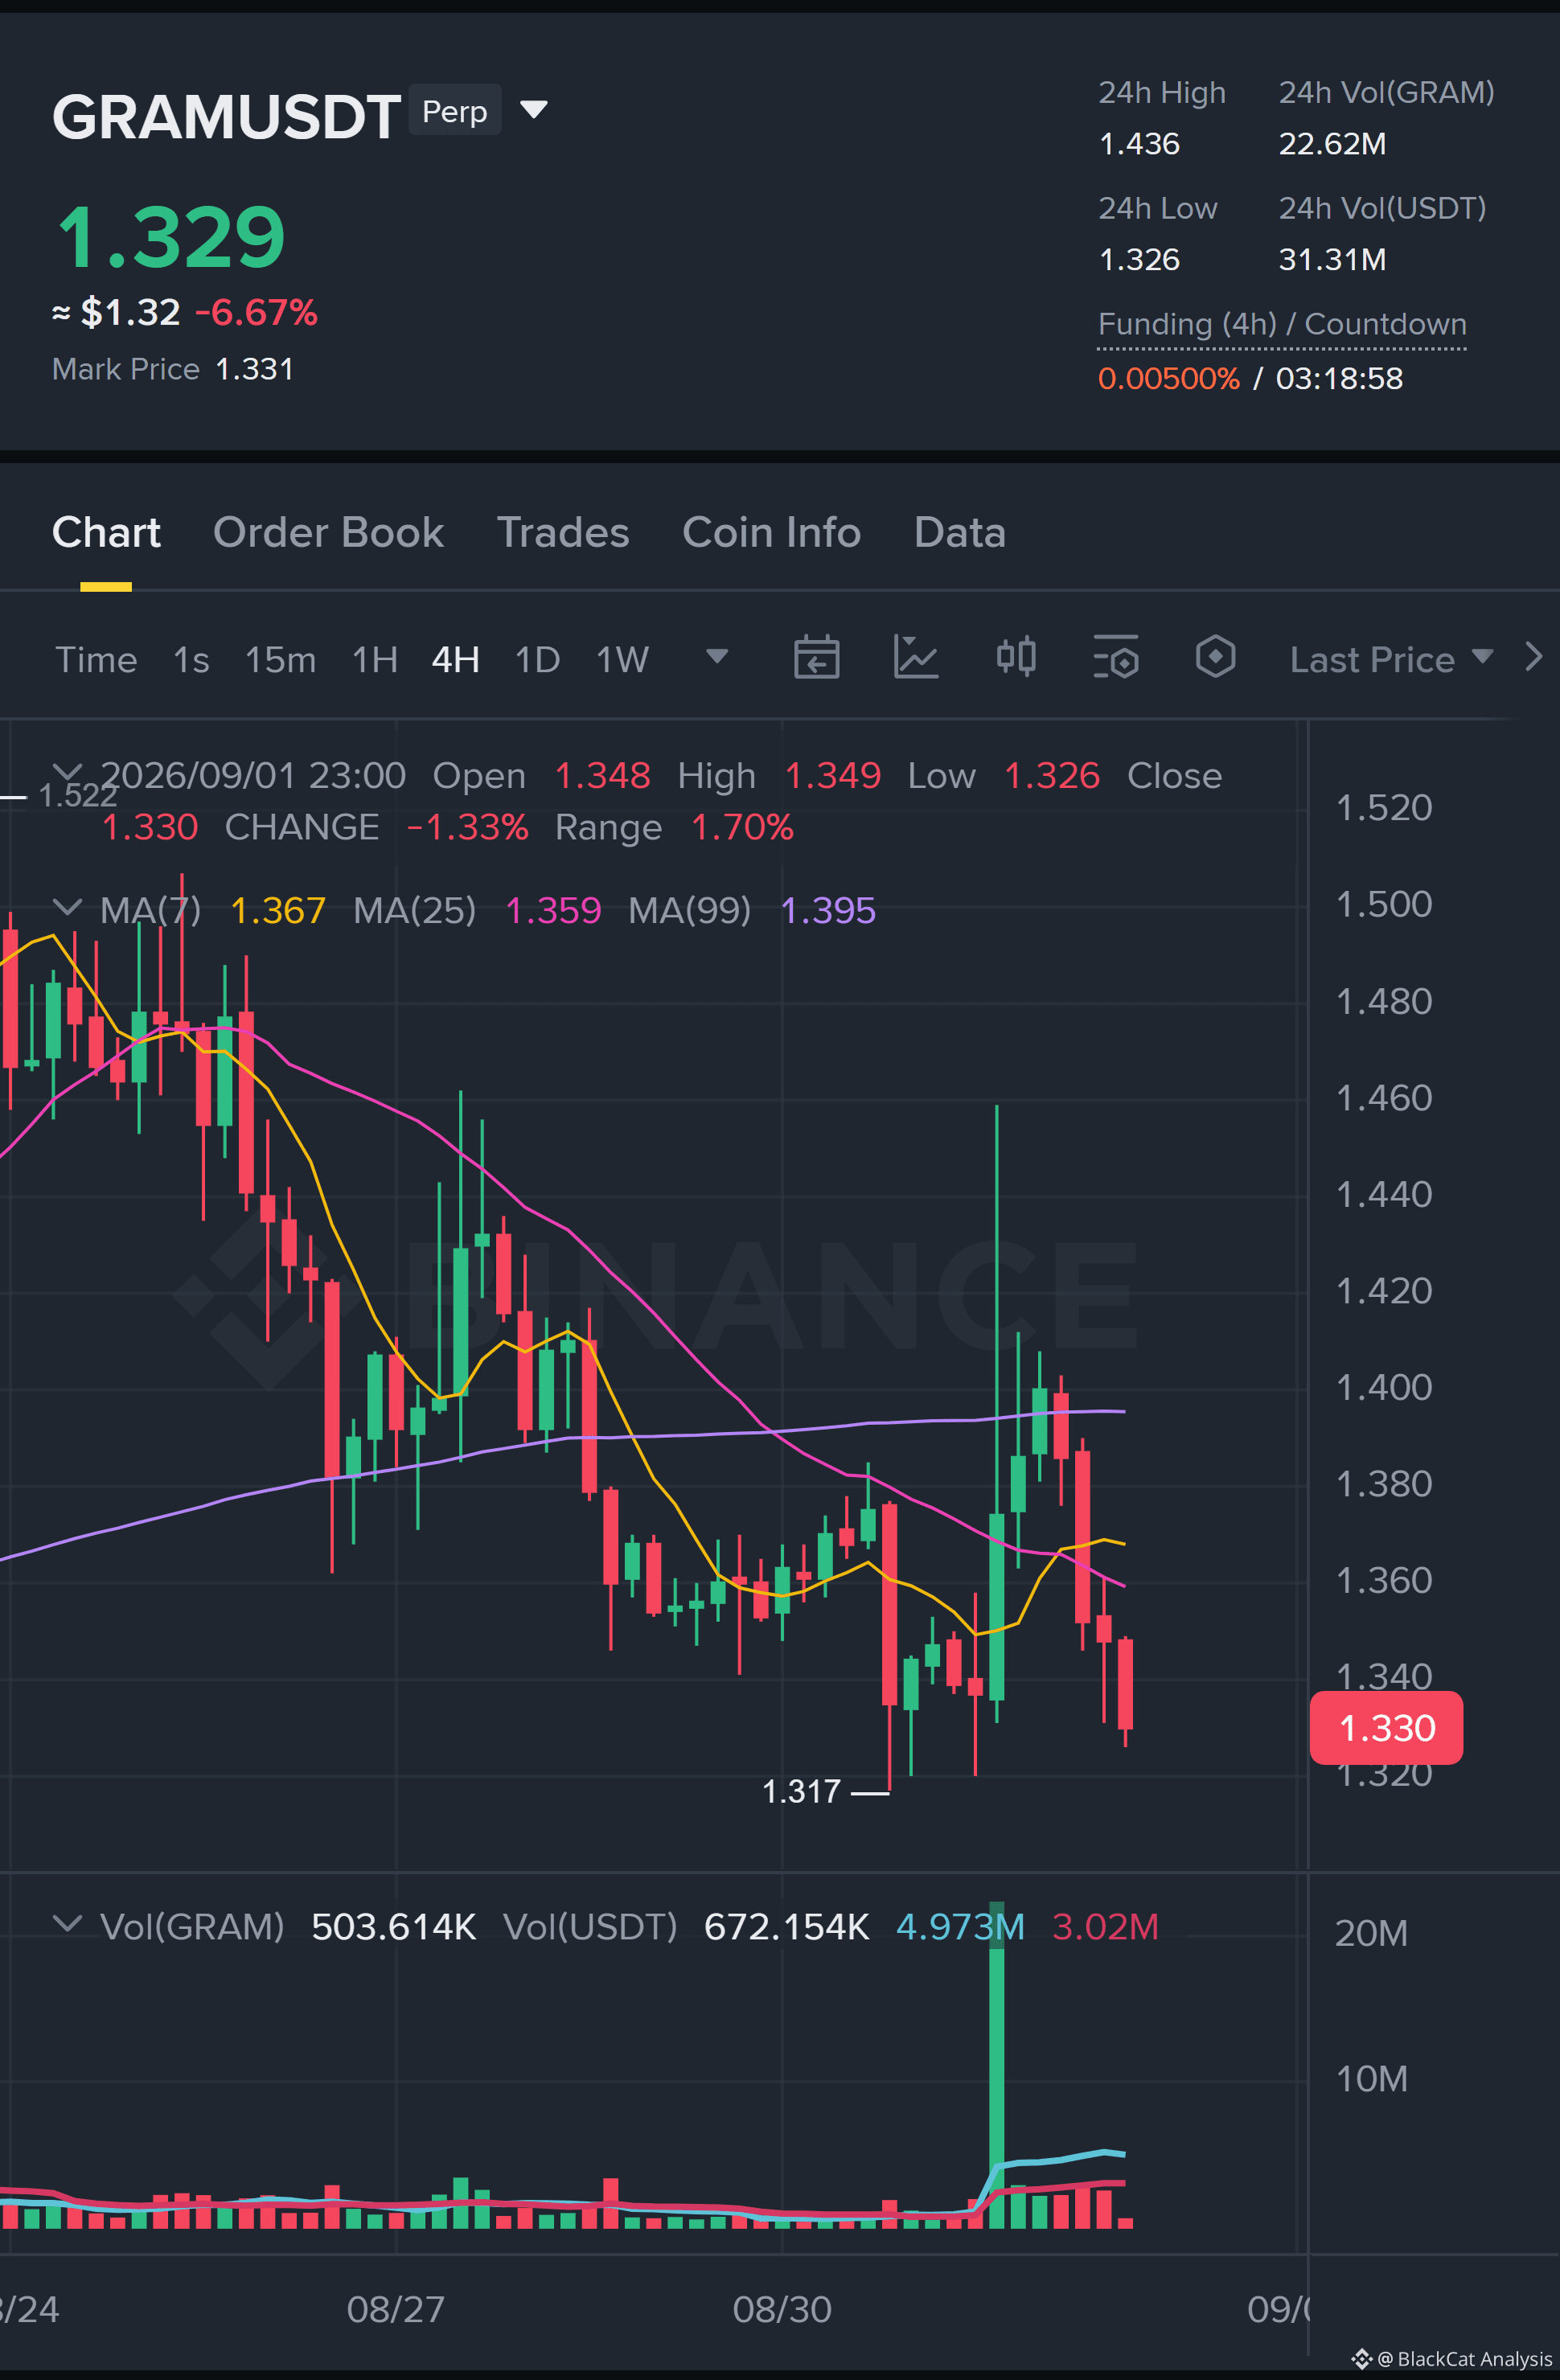The width and height of the screenshot is (1560, 2380).
Task: Switch to the Order Book tab
Action: pos(328,532)
